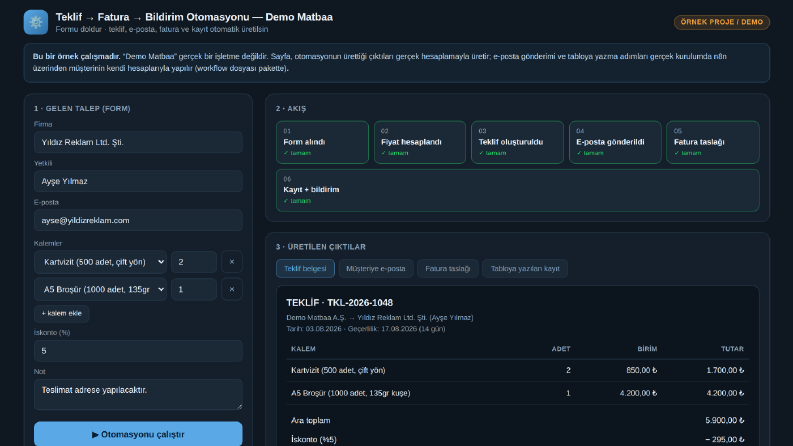Click the 850,00 ₺ unit price cell
The width and height of the screenshot is (793, 446).
pos(641,370)
